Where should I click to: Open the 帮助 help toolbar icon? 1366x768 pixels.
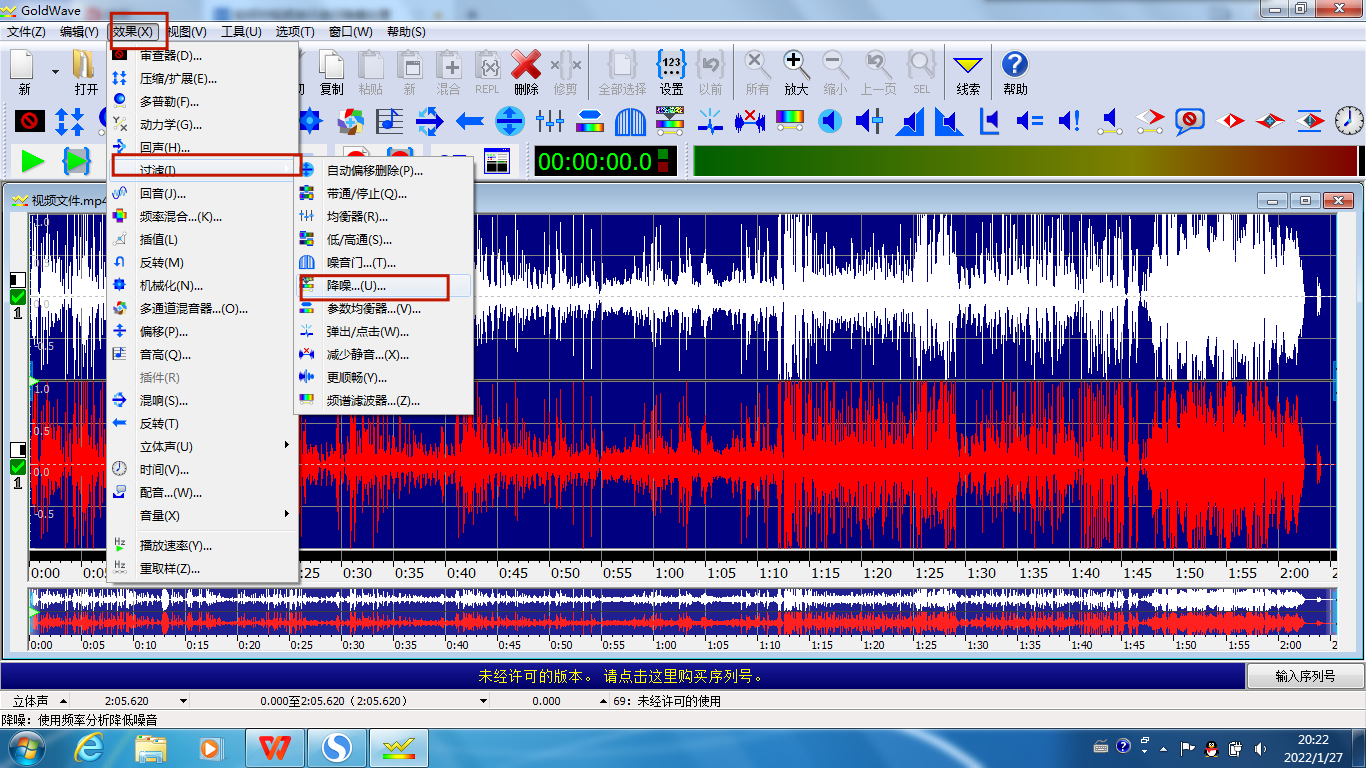point(1015,72)
